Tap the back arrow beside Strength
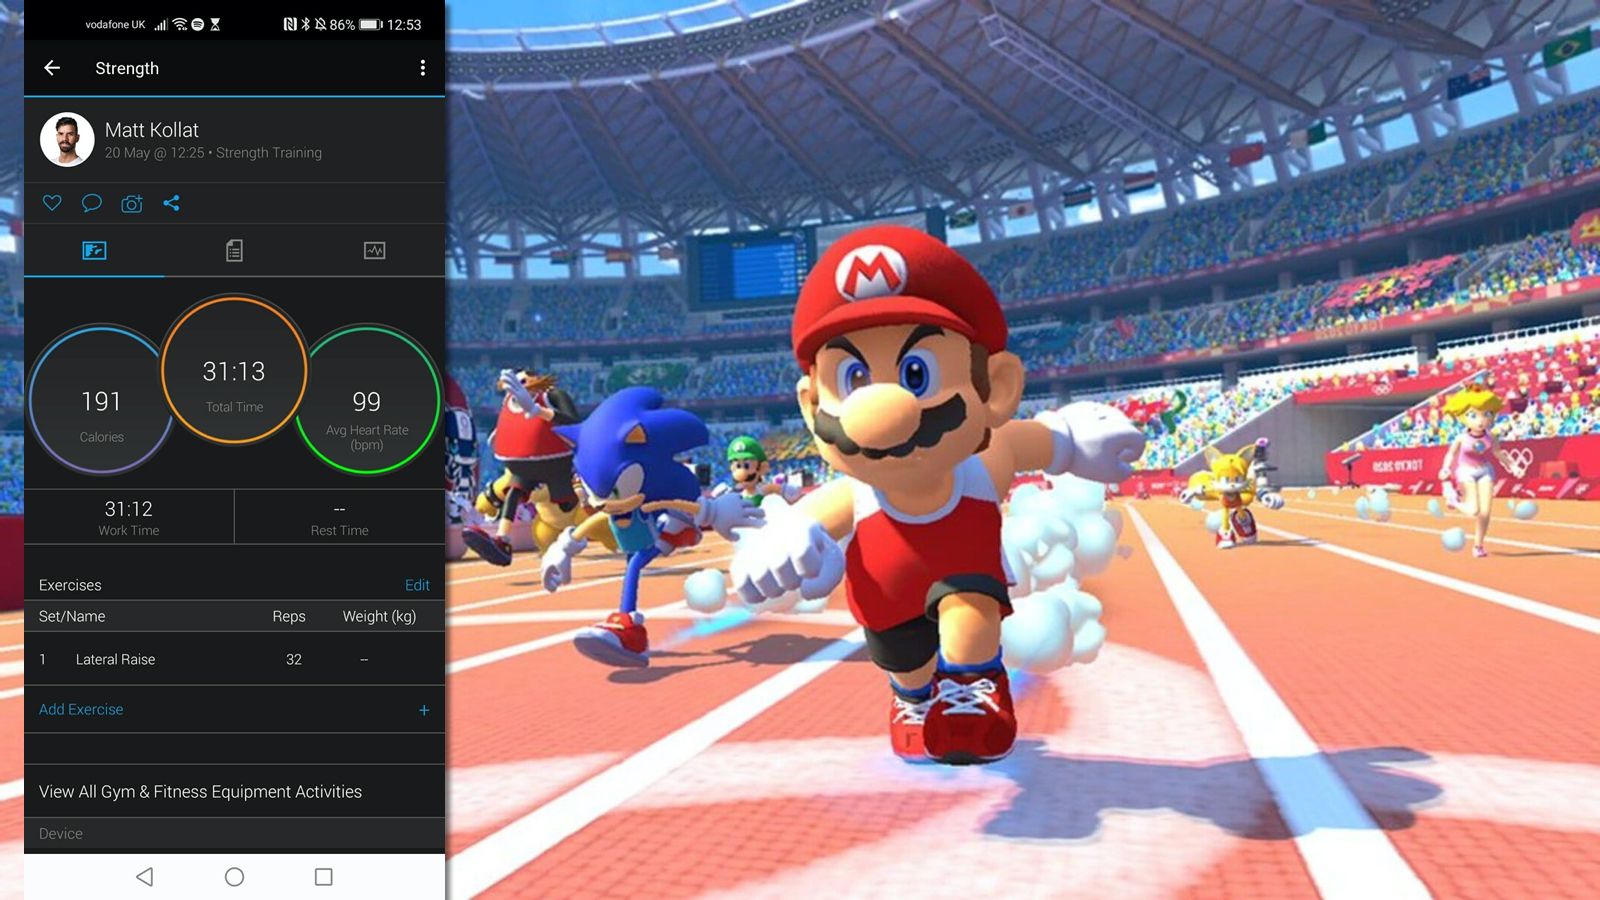 (x=51, y=67)
